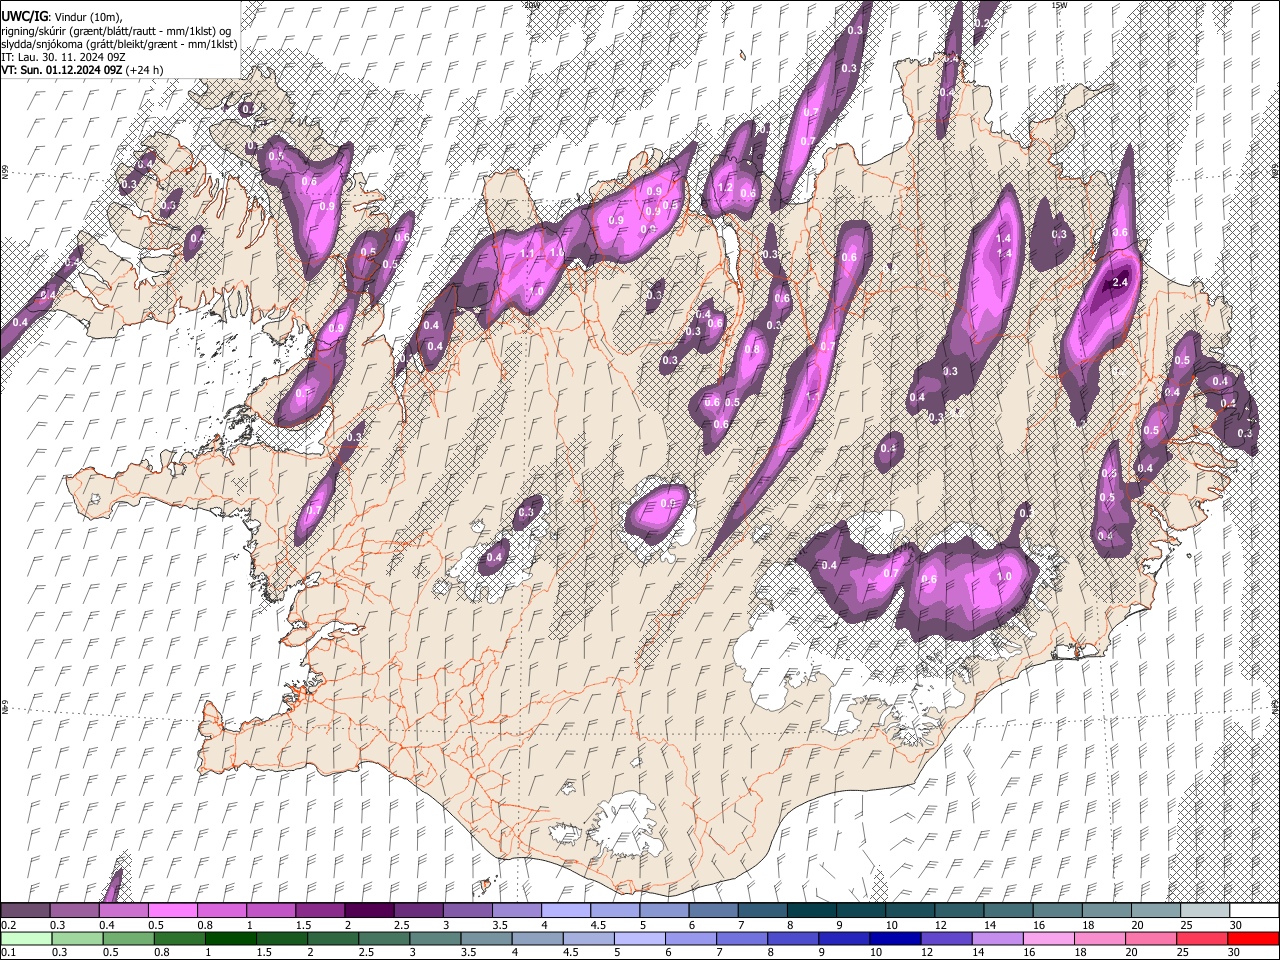Click the violet swatch between 12 and 14 in bottom scale
Viewport: 1280px width, 960px height.
point(947,938)
